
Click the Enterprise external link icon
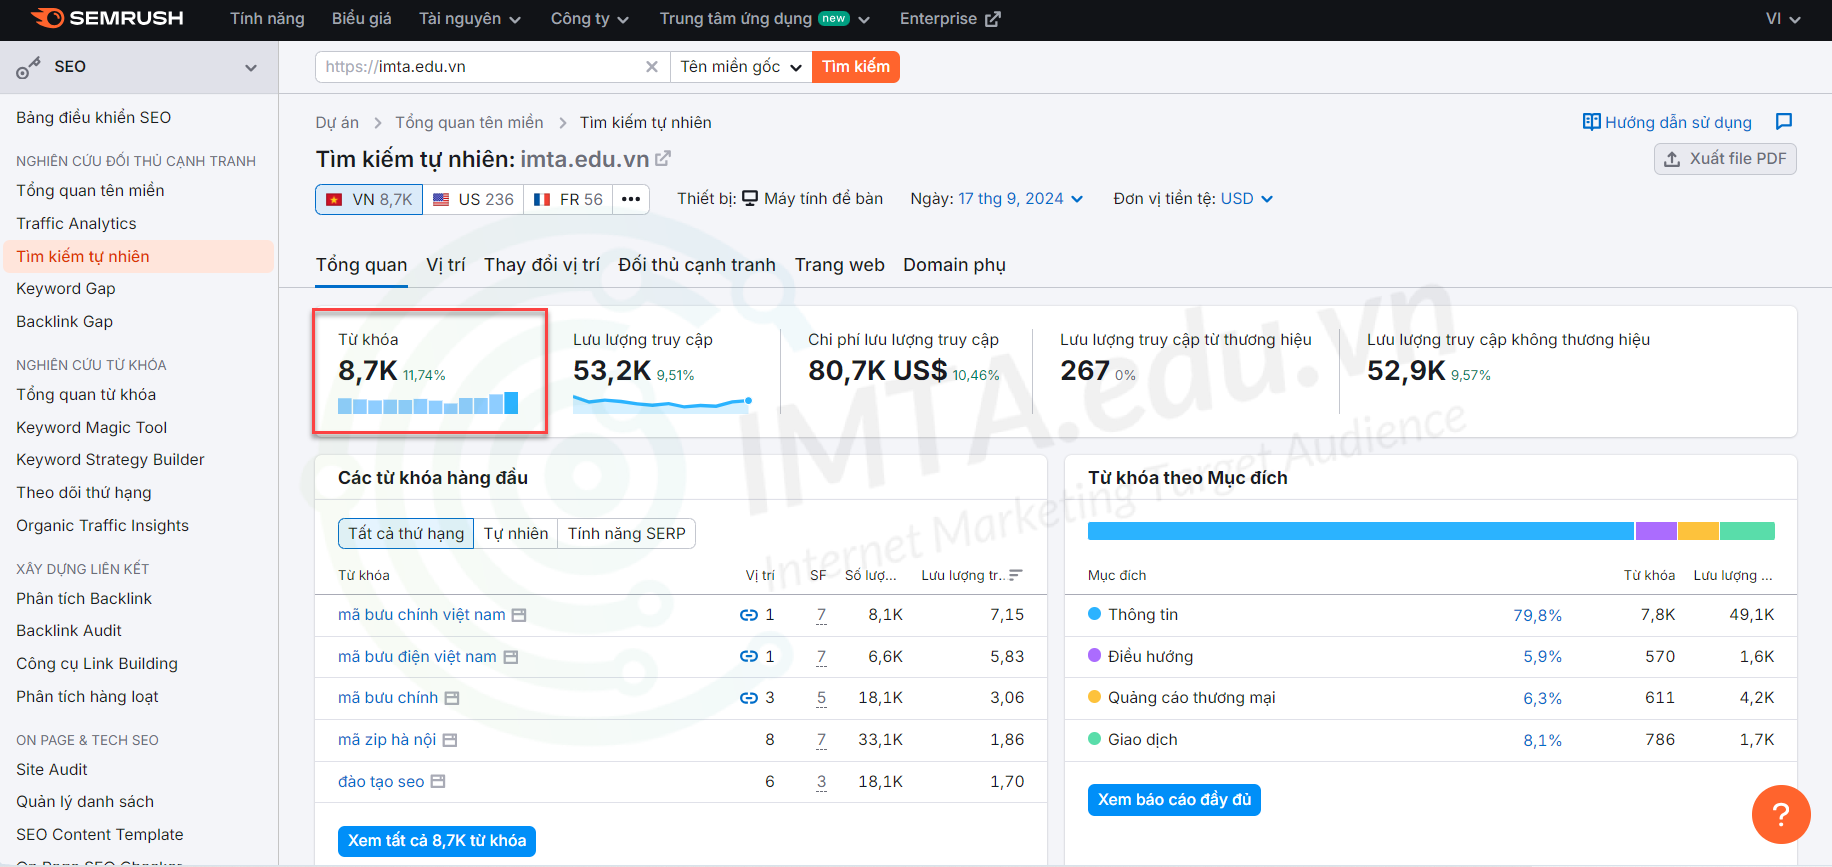992,19
